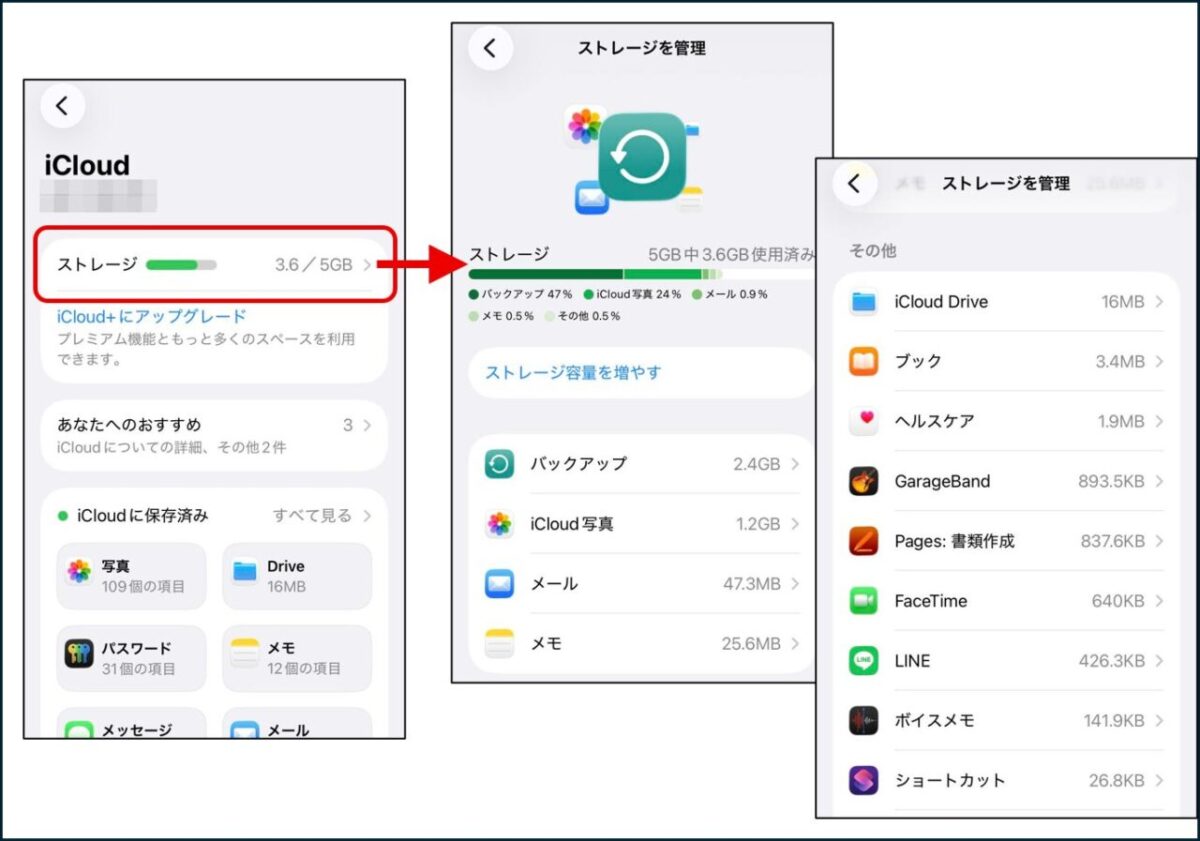Tap iCloud写真 24% legend entry
This screenshot has height=841, width=1200.
pos(632,295)
